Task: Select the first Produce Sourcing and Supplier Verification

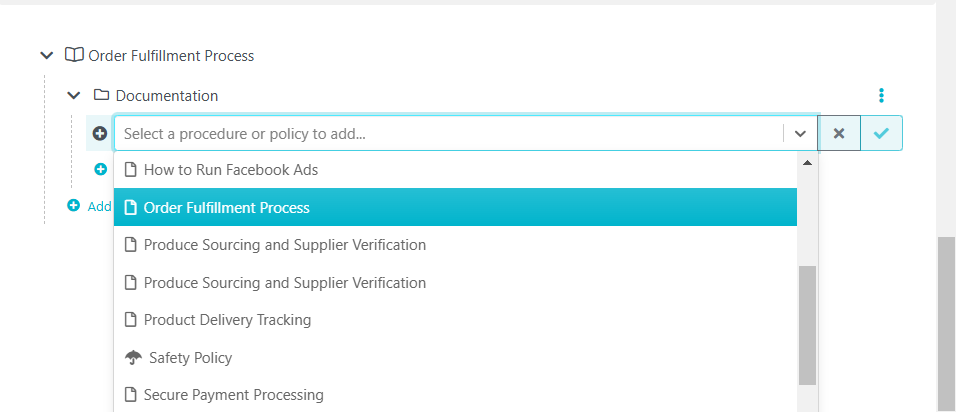Action: tap(455, 245)
